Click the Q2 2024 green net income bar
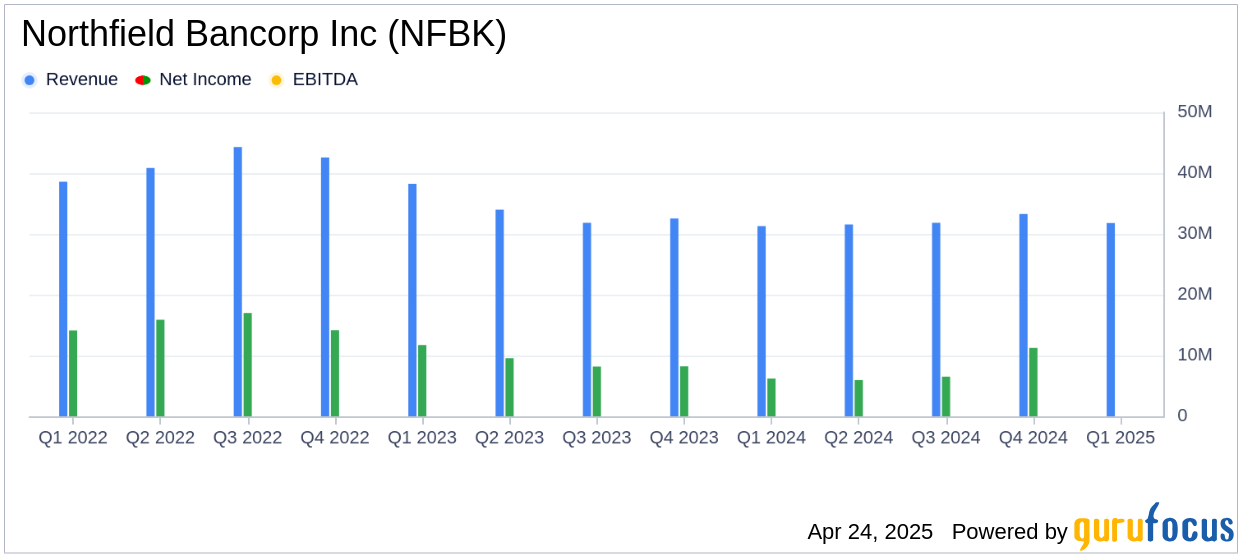Viewport: 1242px width, 557px height. (x=859, y=398)
